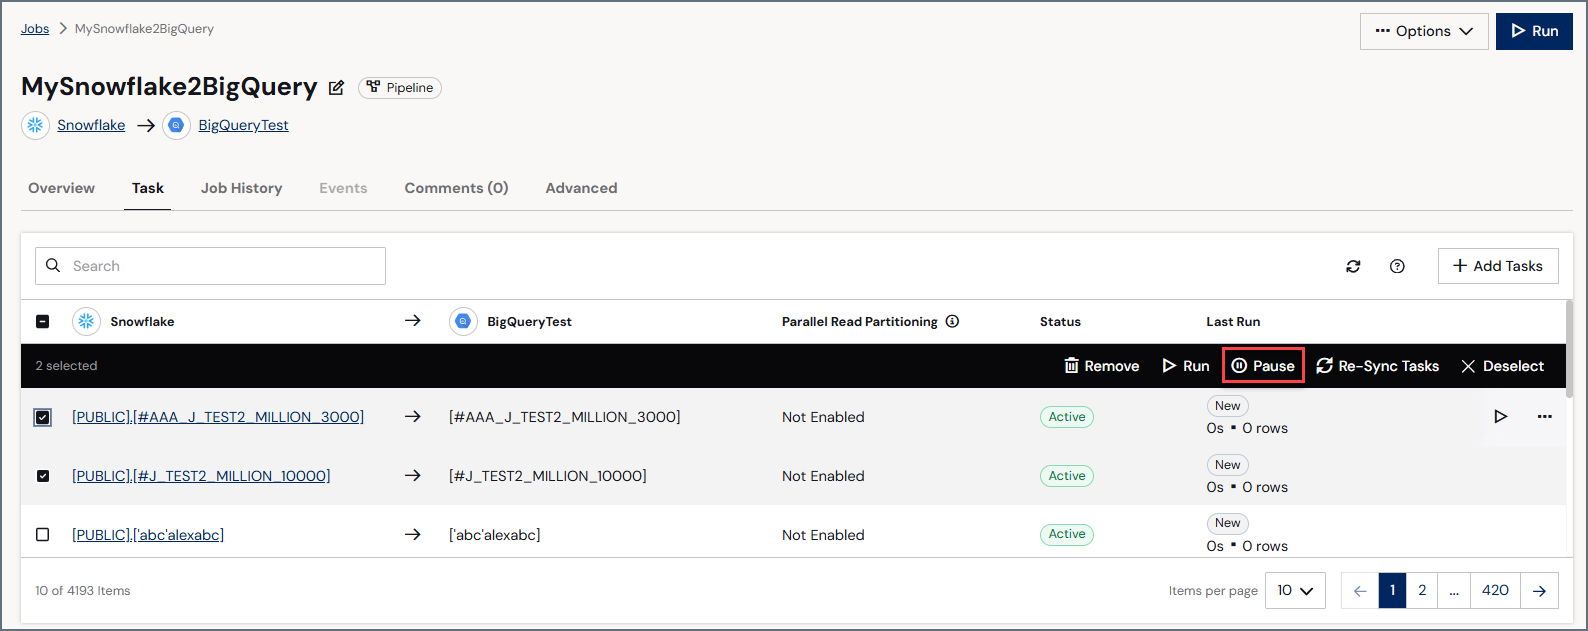The width and height of the screenshot is (1588, 631).
Task: Click the magnifier icon in the search box
Action: 54,265
